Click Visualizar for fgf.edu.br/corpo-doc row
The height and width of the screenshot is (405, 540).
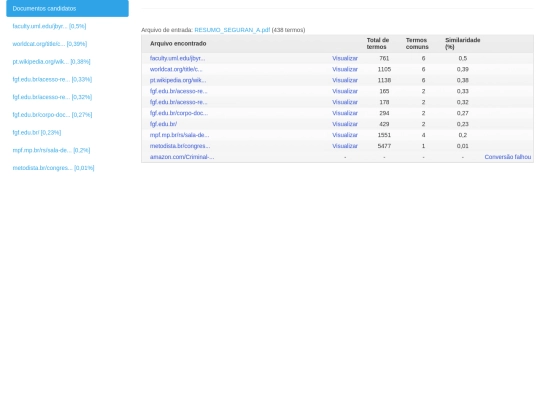click(345, 113)
